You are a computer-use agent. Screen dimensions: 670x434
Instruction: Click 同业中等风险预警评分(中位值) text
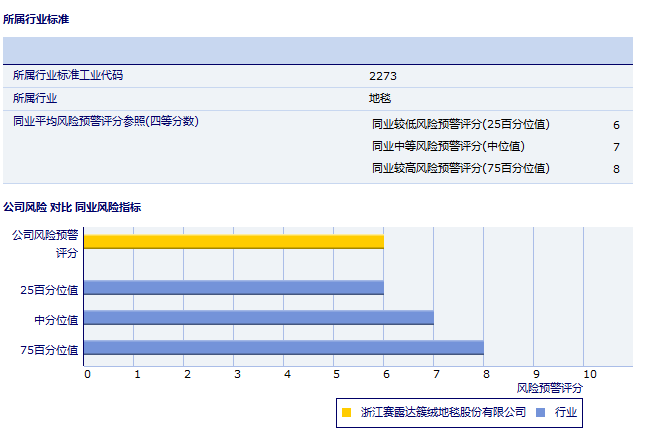coord(447,147)
